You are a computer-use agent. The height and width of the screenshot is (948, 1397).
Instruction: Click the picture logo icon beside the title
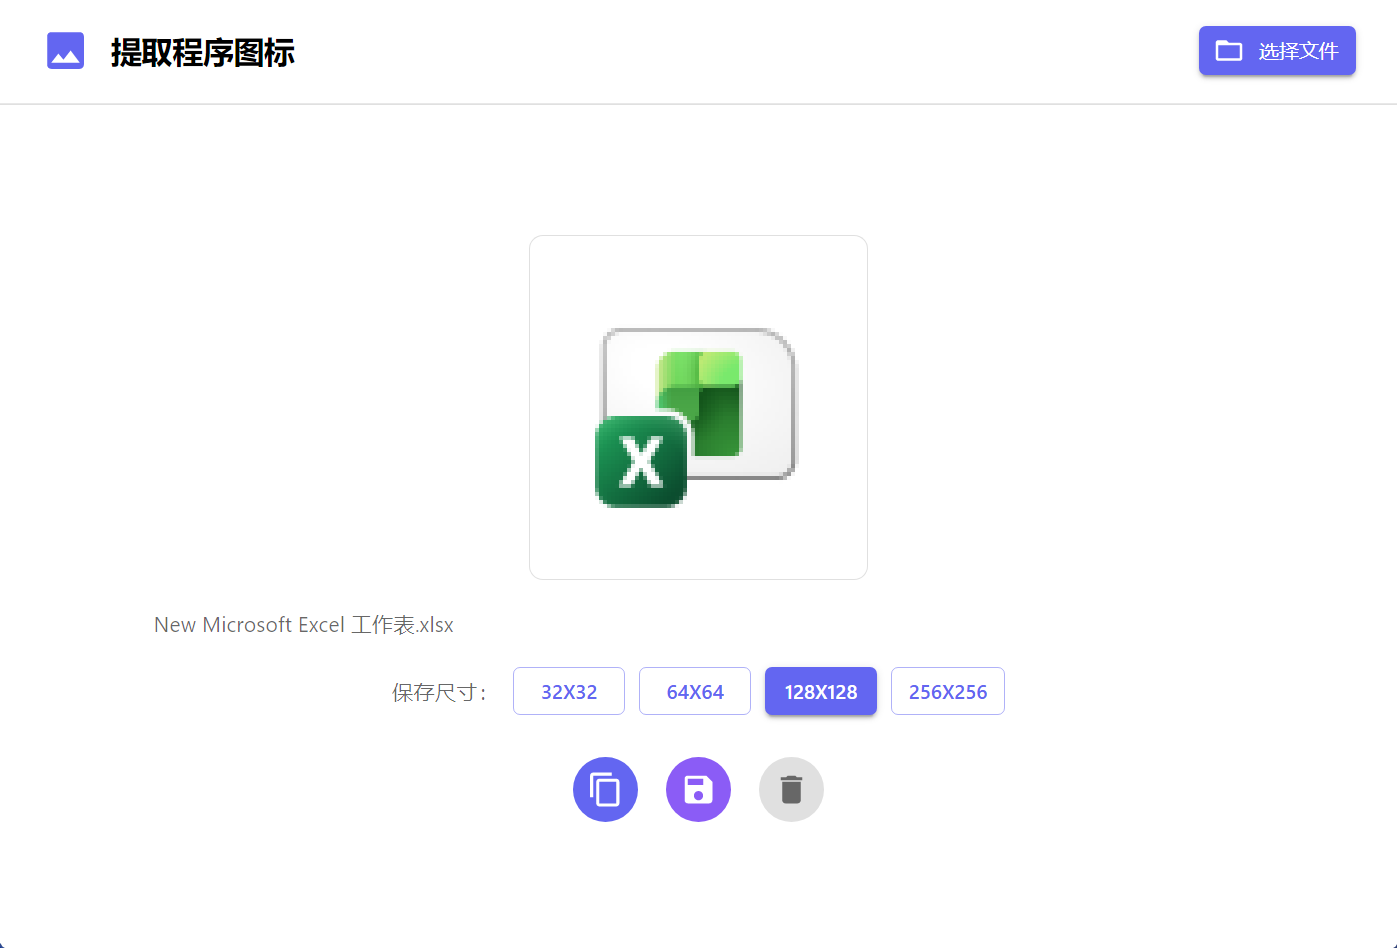tap(65, 51)
